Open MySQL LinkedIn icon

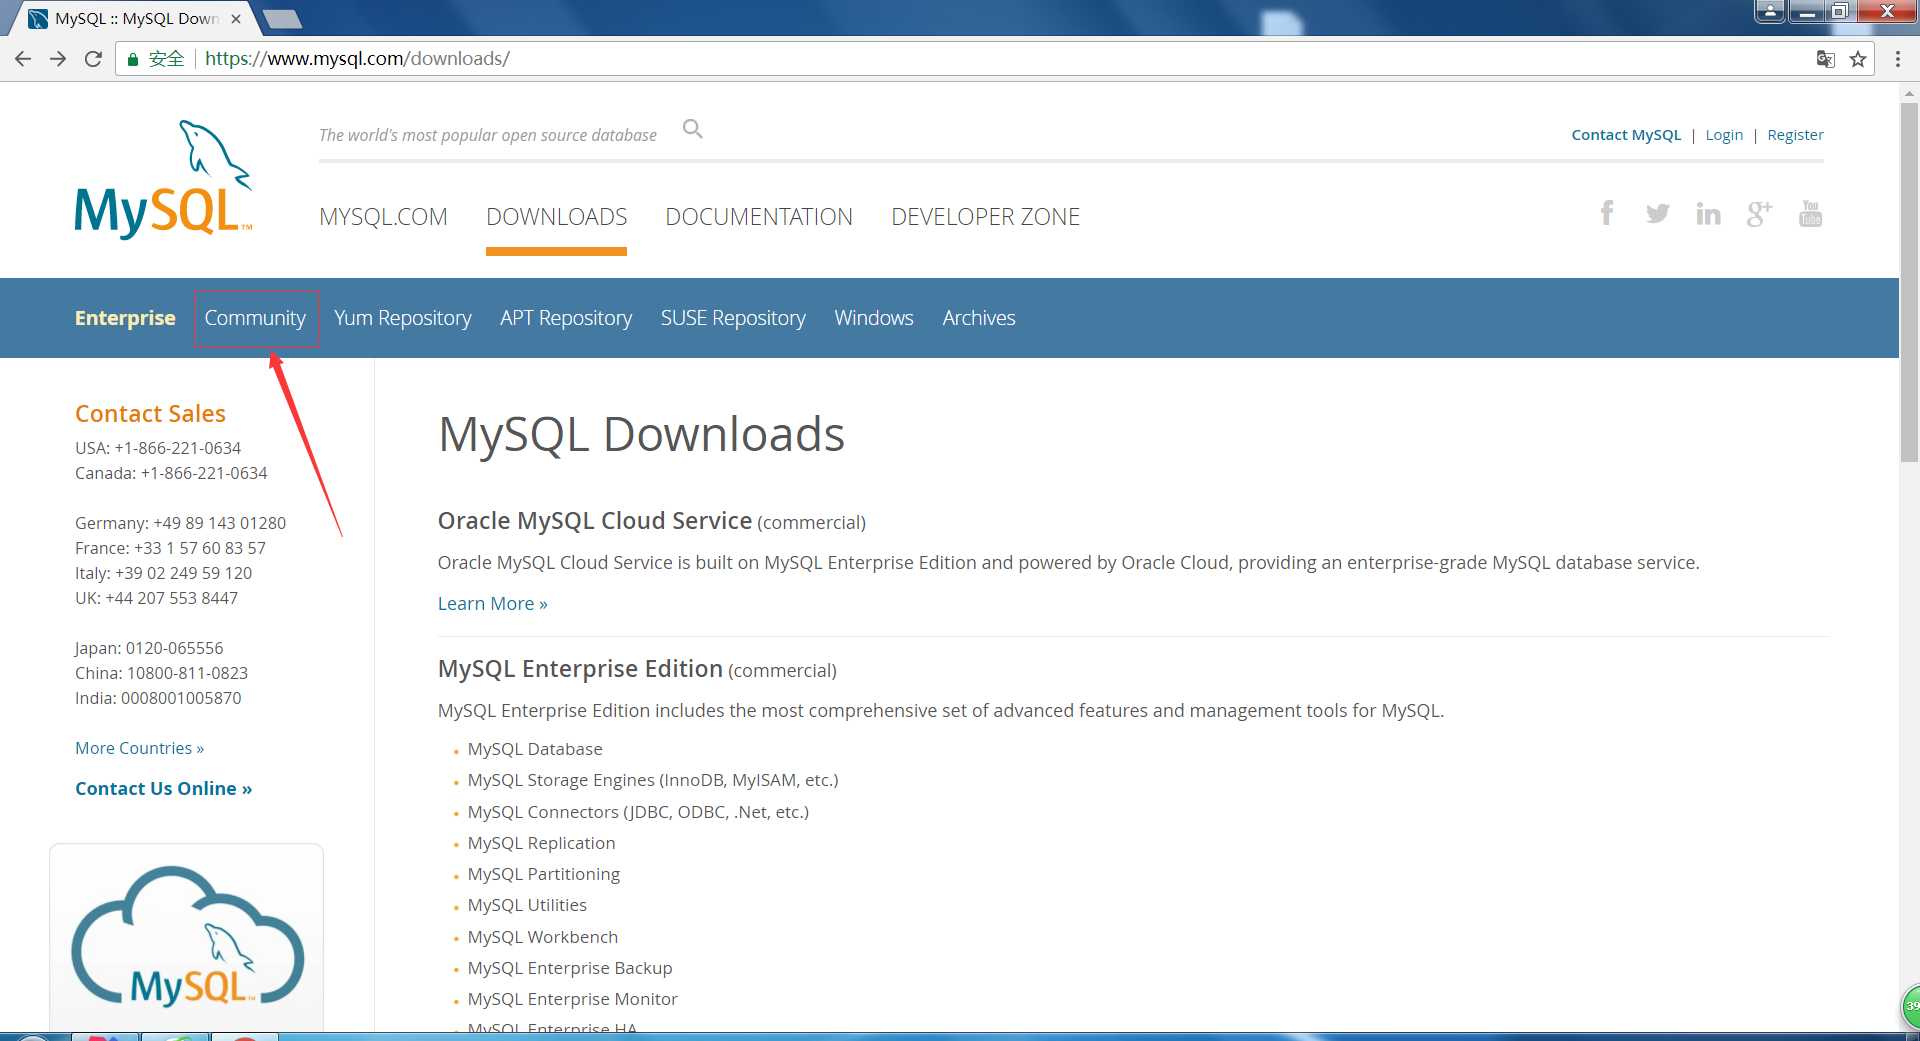(x=1708, y=213)
